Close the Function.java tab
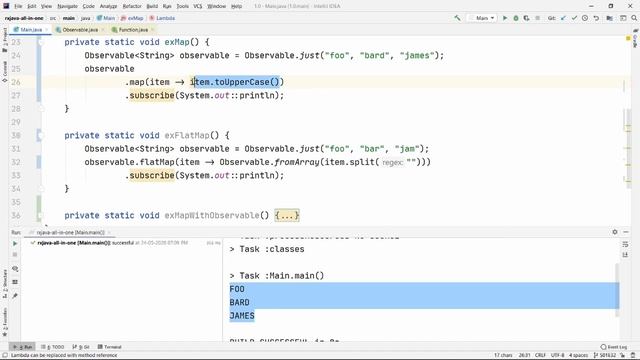The width and height of the screenshot is (640, 360). pyautogui.click(x=153, y=30)
